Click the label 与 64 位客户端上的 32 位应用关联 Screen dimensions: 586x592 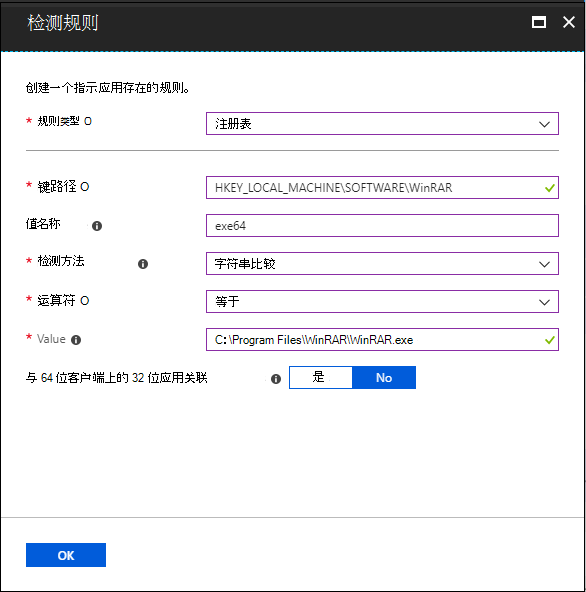click(x=116, y=378)
